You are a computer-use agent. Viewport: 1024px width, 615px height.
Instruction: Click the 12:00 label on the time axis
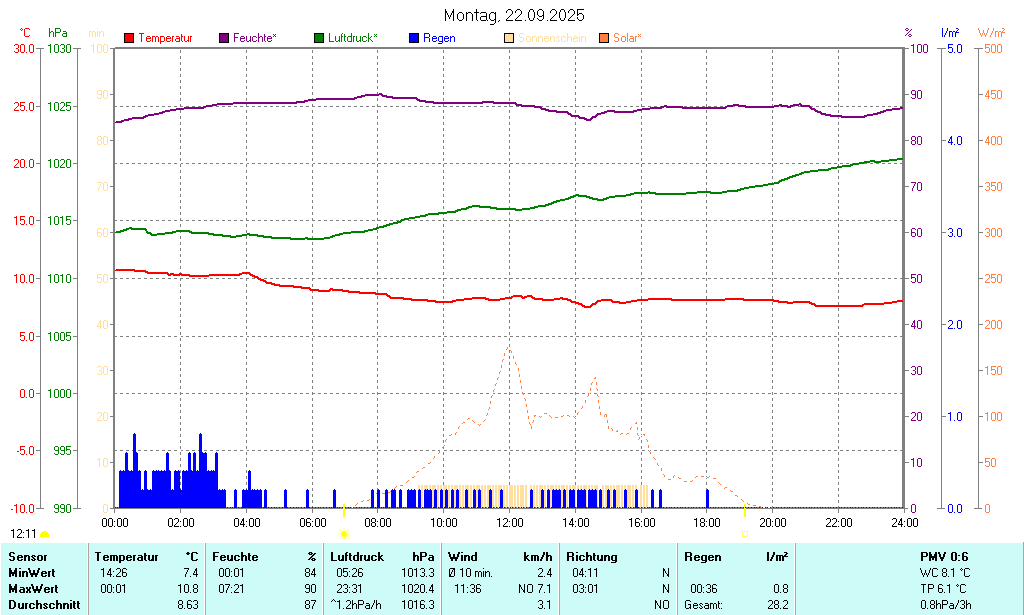click(x=509, y=522)
